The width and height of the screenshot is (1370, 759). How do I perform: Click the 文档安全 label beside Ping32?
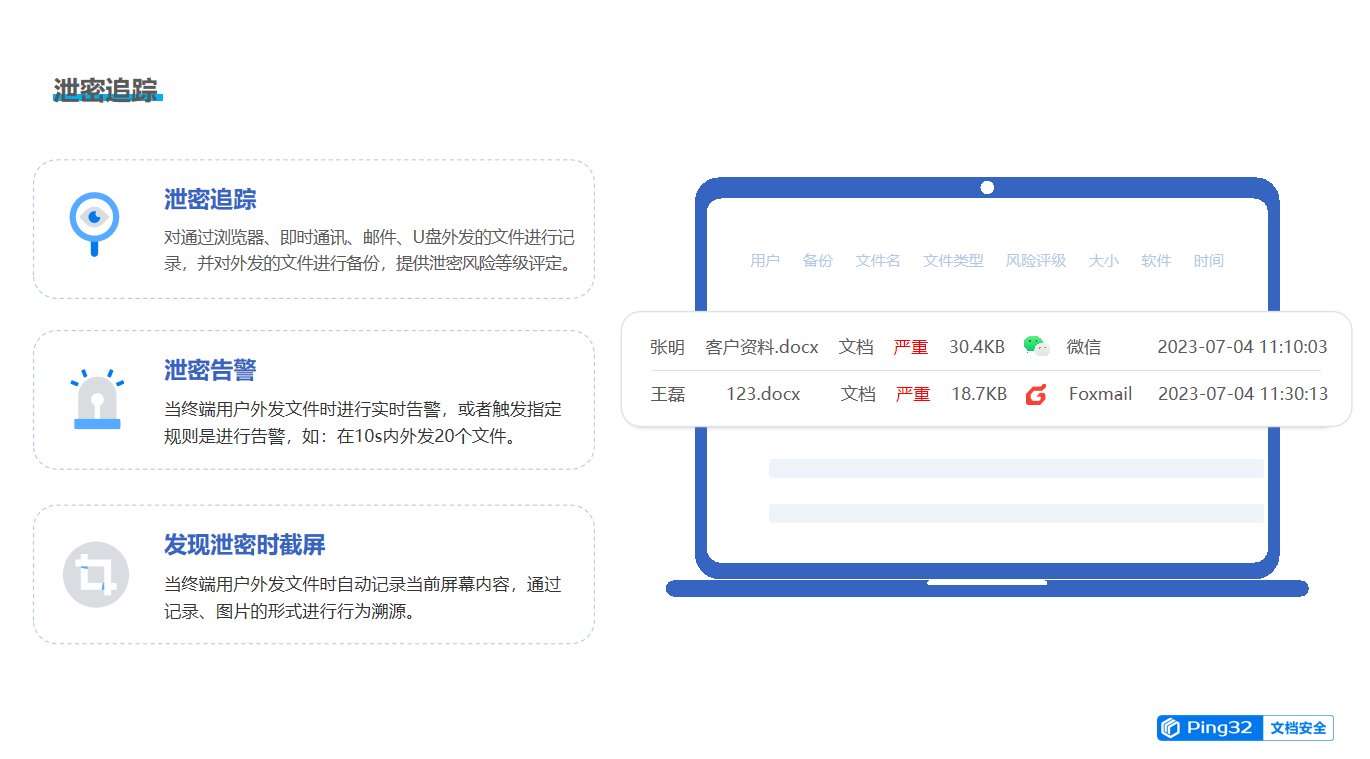click(1299, 728)
